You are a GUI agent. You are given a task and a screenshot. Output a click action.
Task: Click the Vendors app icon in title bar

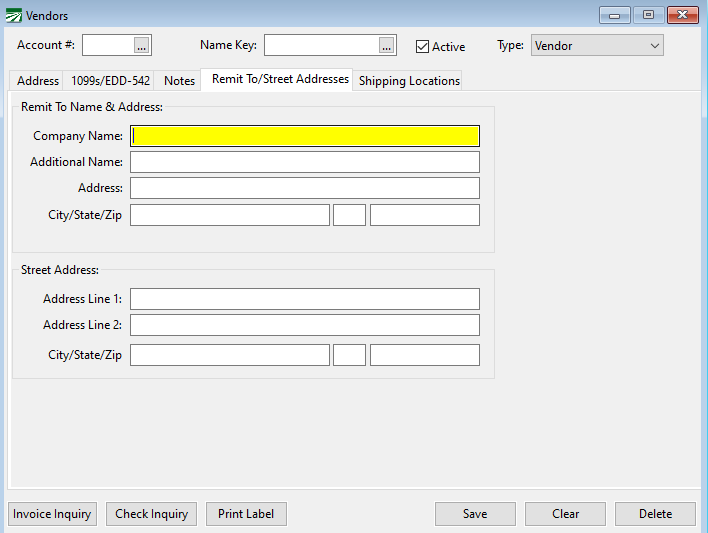click(14, 15)
